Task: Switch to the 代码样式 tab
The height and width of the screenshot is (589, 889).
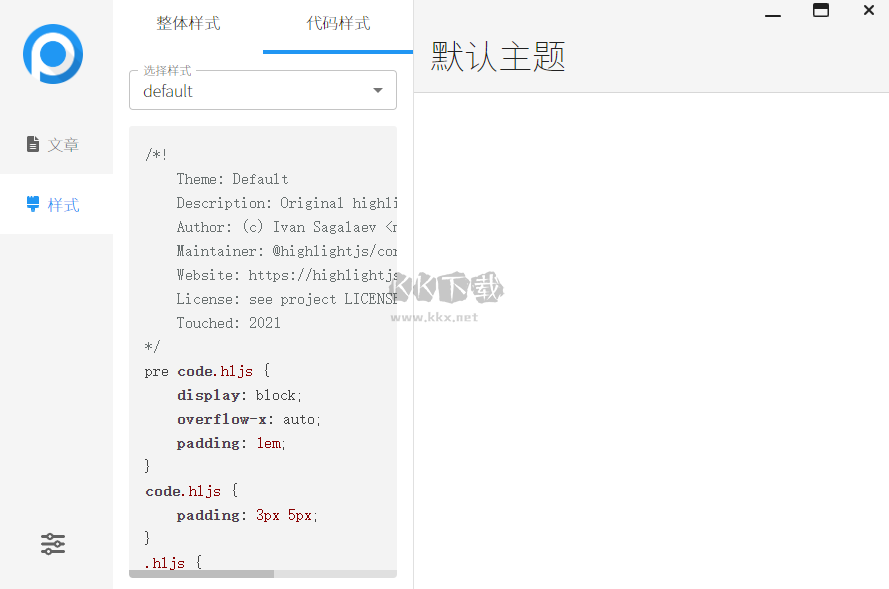Action: click(x=338, y=22)
